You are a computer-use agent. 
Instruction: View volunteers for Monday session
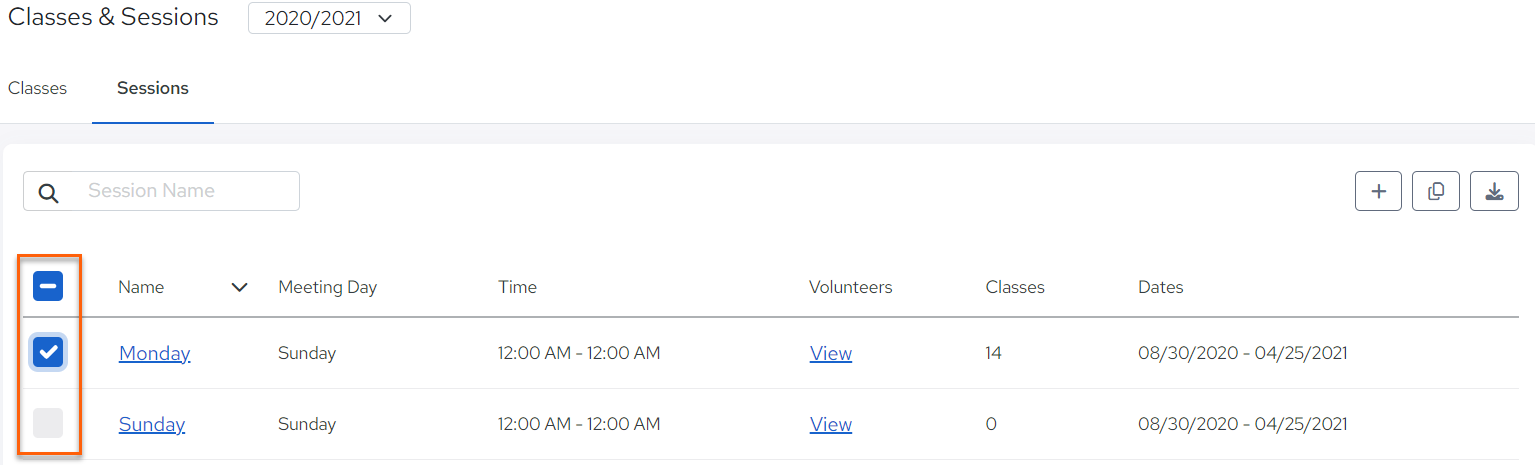(x=831, y=353)
